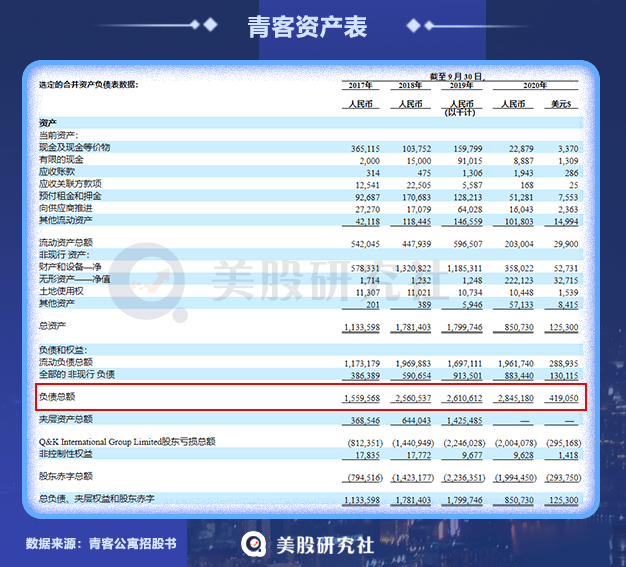Click the value 14,994 in US dollar column
Viewport: 626px width, 567px height.
tap(566, 222)
